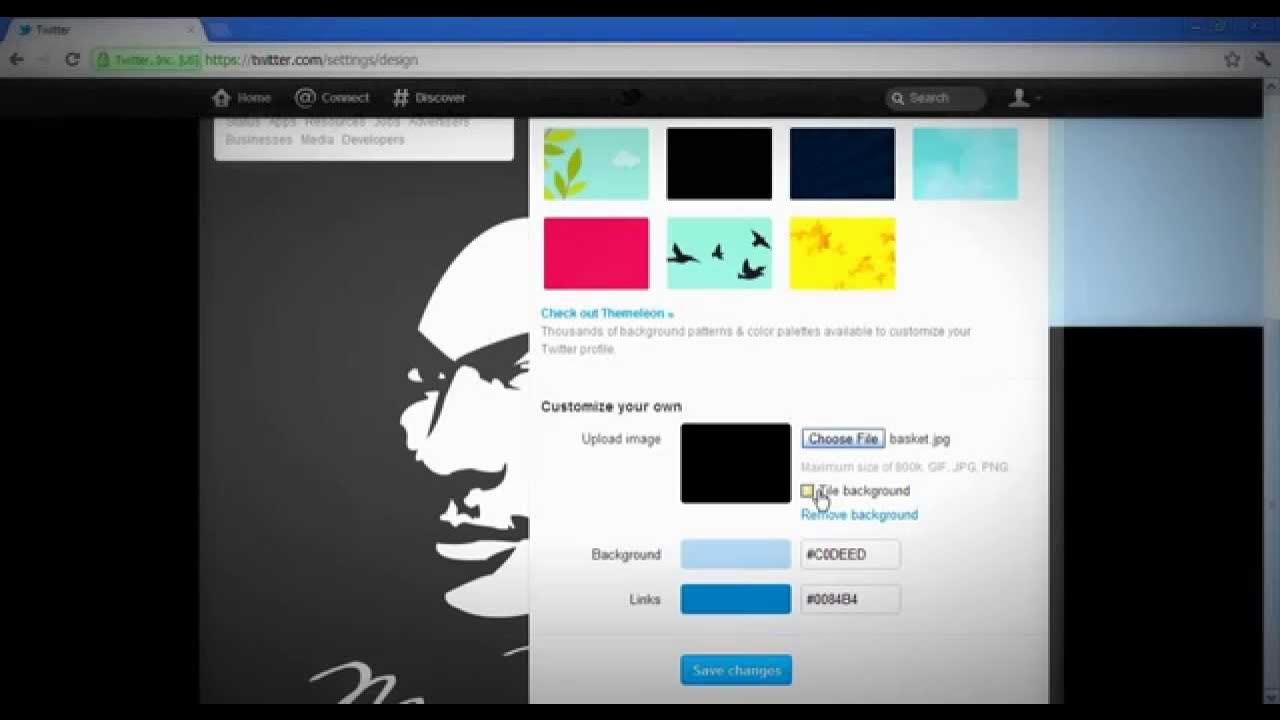
Task: Click the #0084B4 links hex field
Action: click(850, 599)
